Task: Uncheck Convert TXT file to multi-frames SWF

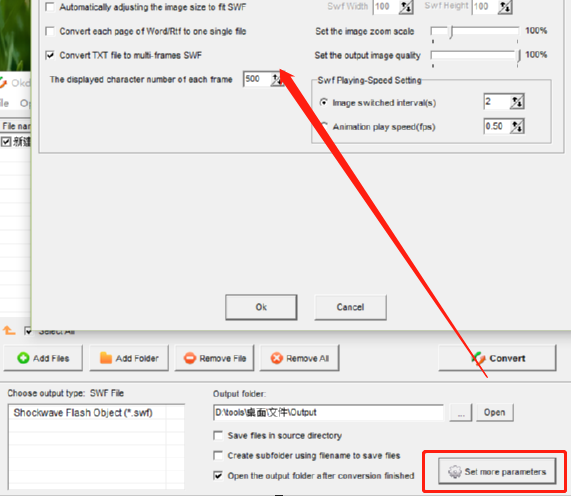Action: point(50,55)
